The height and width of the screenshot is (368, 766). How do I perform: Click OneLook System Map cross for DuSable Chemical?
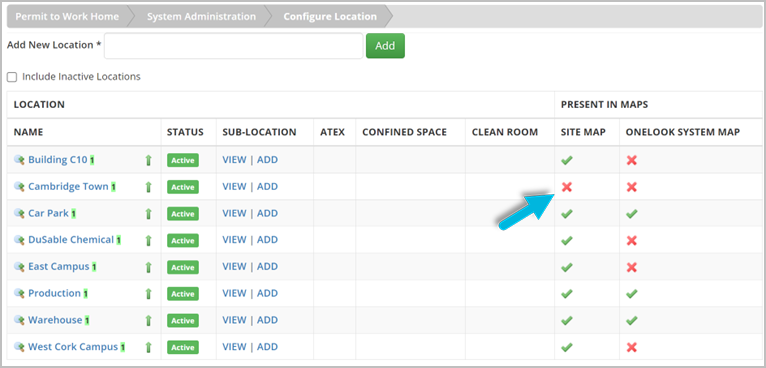(x=632, y=240)
